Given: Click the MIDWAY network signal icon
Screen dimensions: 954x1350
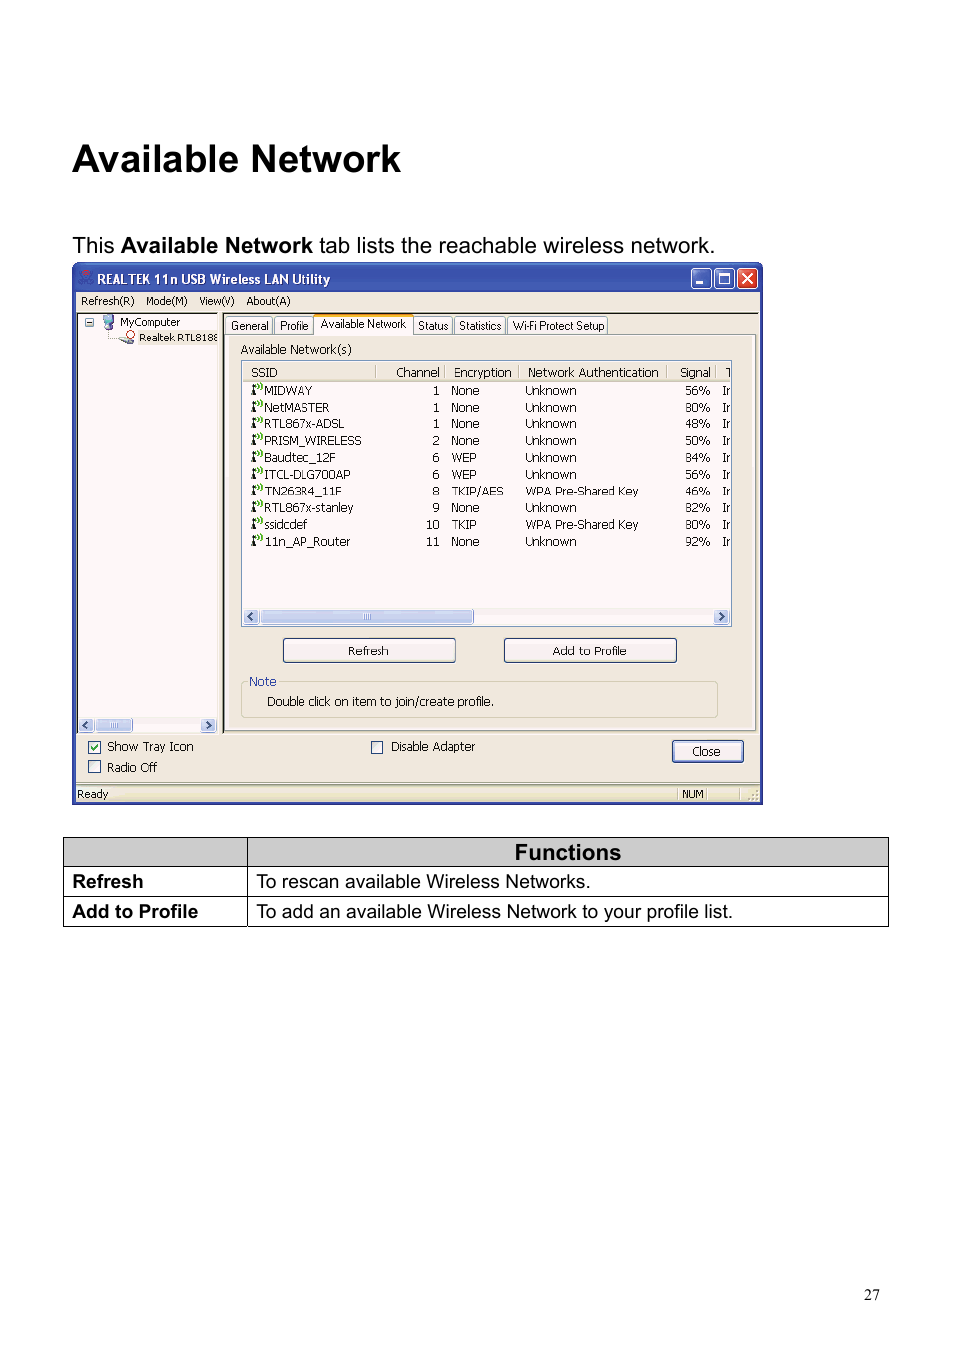Looking at the screenshot, I should [257, 390].
